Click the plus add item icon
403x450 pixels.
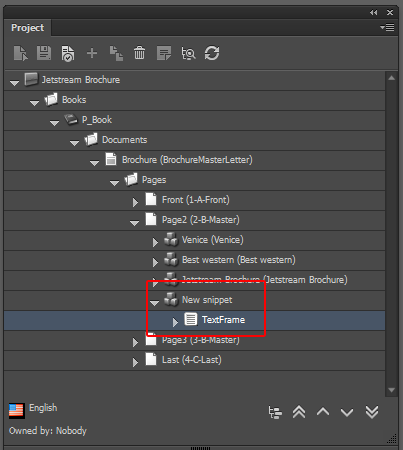(92, 53)
